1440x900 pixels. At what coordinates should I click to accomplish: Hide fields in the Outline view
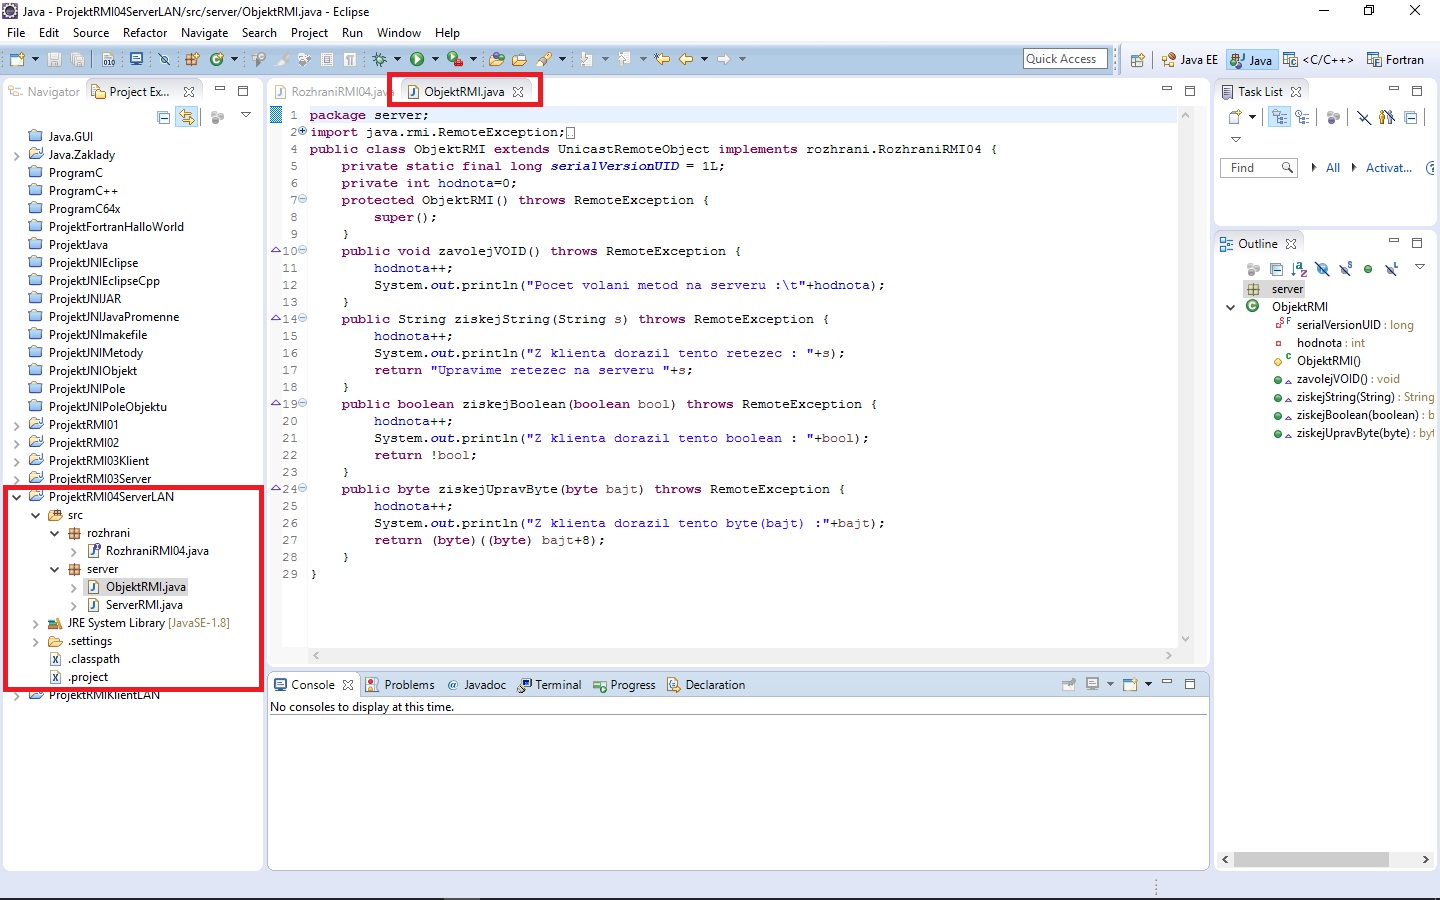click(x=1322, y=269)
